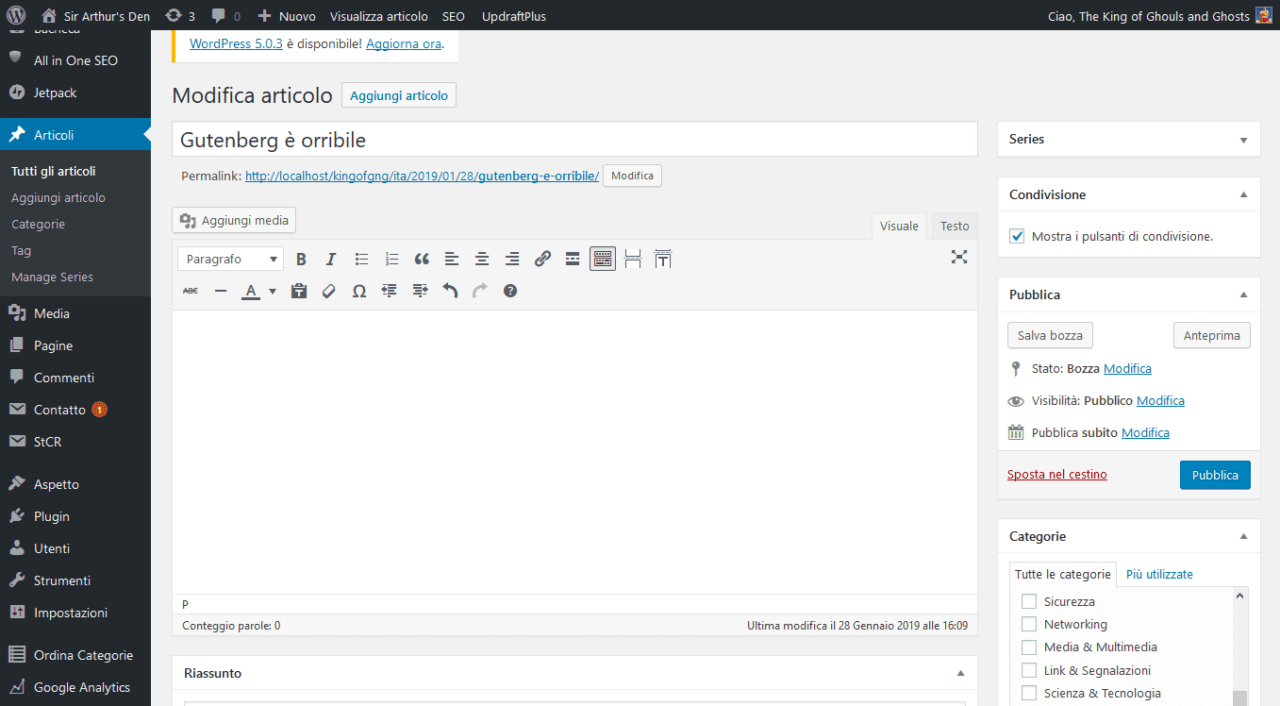Apply italic formatting to text
Image resolution: width=1280 pixels, height=706 pixels.
(x=331, y=259)
